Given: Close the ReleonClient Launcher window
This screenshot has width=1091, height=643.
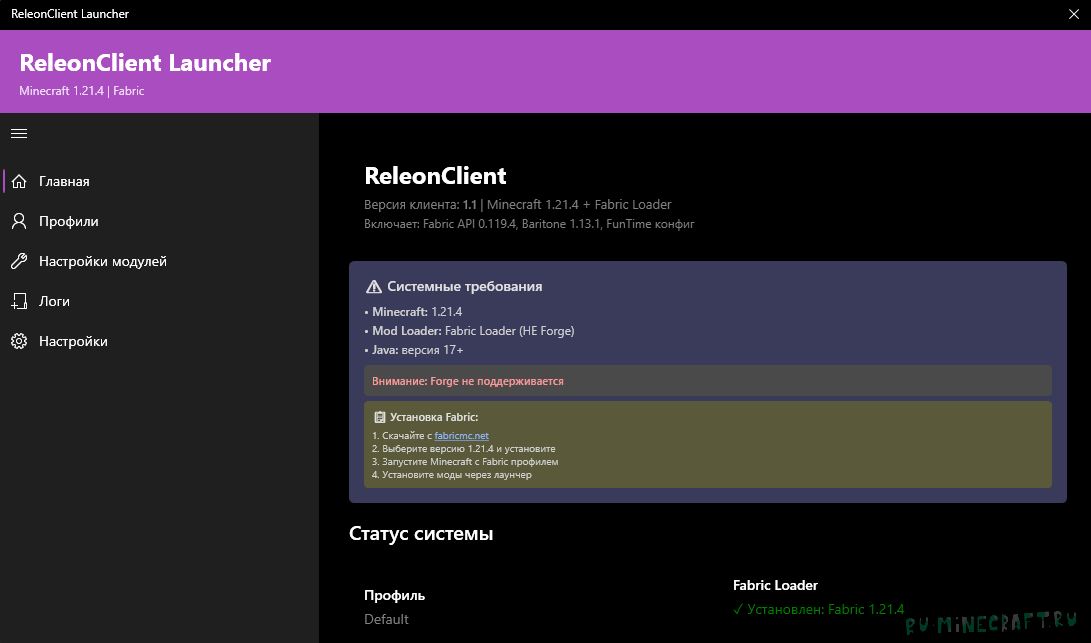Looking at the screenshot, I should pyautogui.click(x=1074, y=14).
